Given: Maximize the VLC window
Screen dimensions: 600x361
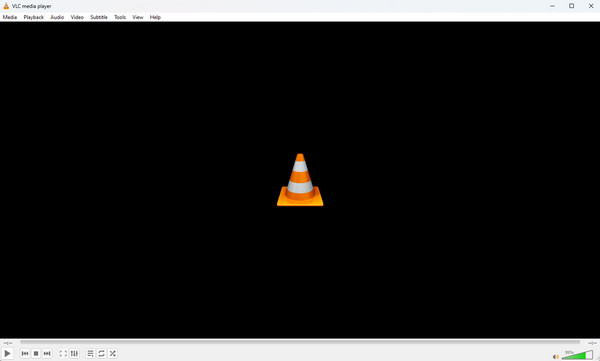Looking at the screenshot, I should [x=571, y=6].
